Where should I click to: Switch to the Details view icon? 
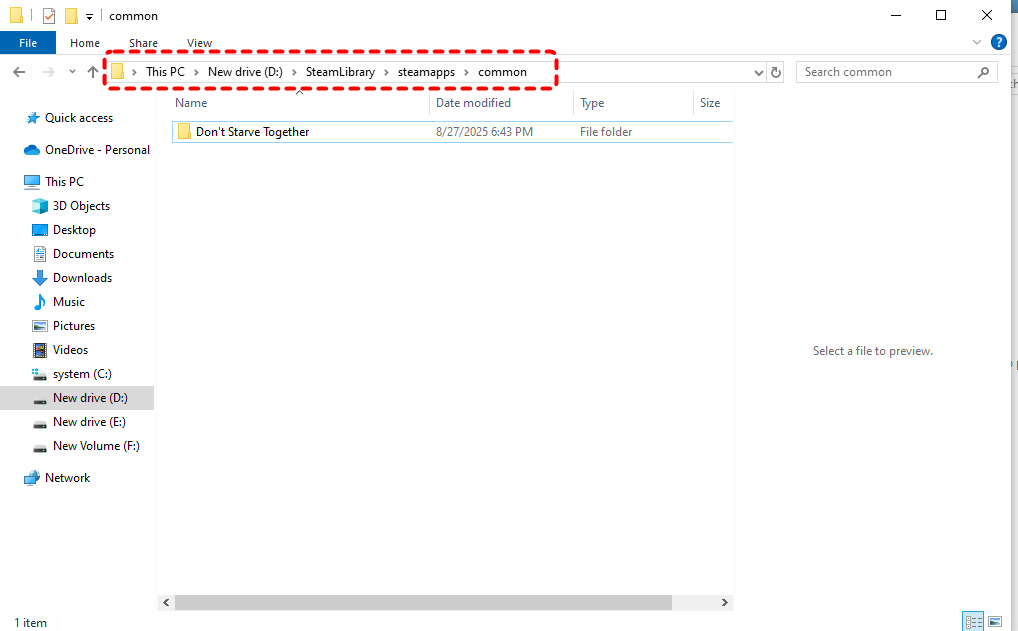click(971, 622)
